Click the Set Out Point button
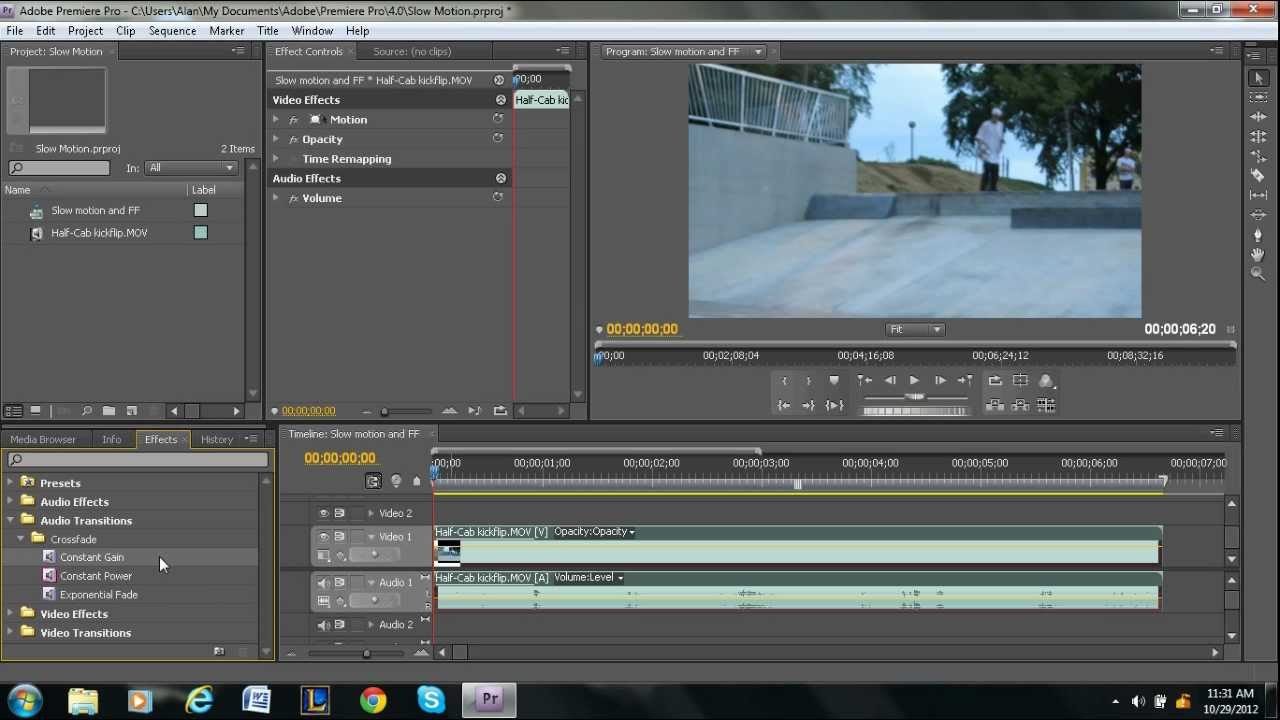 tap(809, 380)
